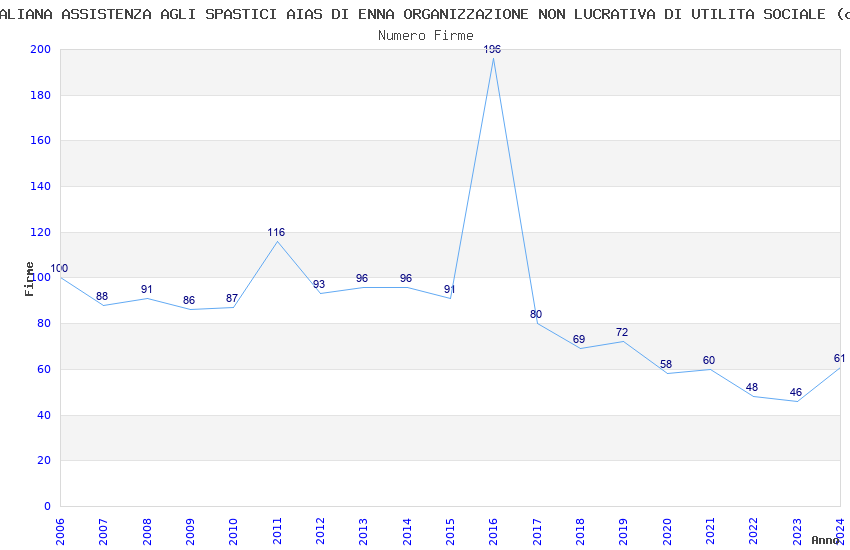Select the 140 value on vertical axis

pyautogui.click(x=41, y=186)
